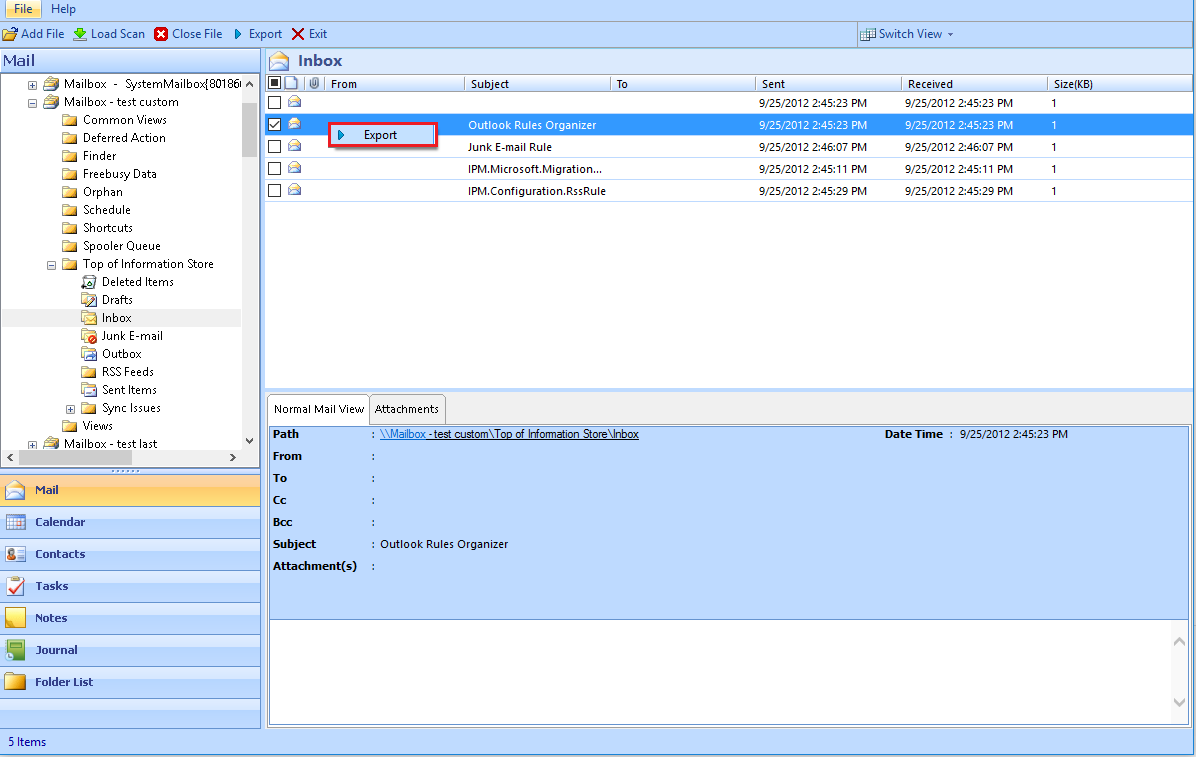Collapse Top of Information Store node
Image resolution: width=1196 pixels, height=757 pixels.
(x=51, y=265)
